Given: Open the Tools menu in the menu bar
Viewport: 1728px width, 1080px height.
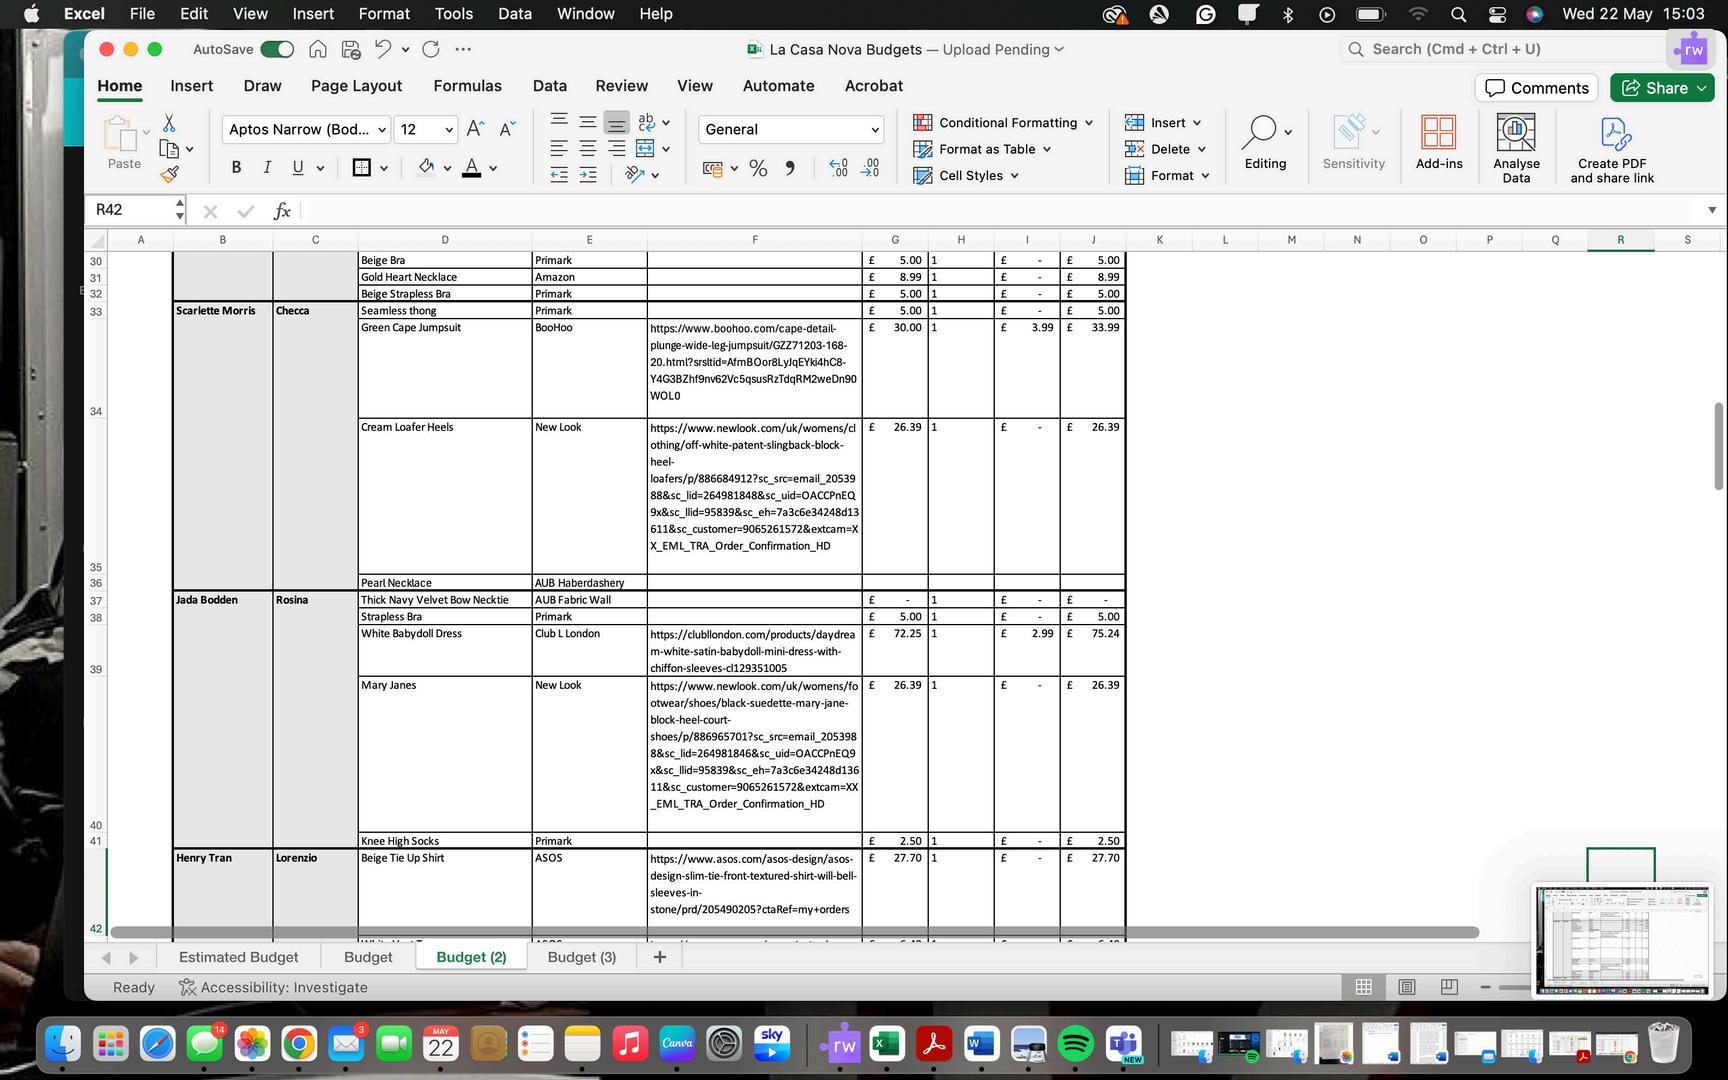Looking at the screenshot, I should coord(453,14).
